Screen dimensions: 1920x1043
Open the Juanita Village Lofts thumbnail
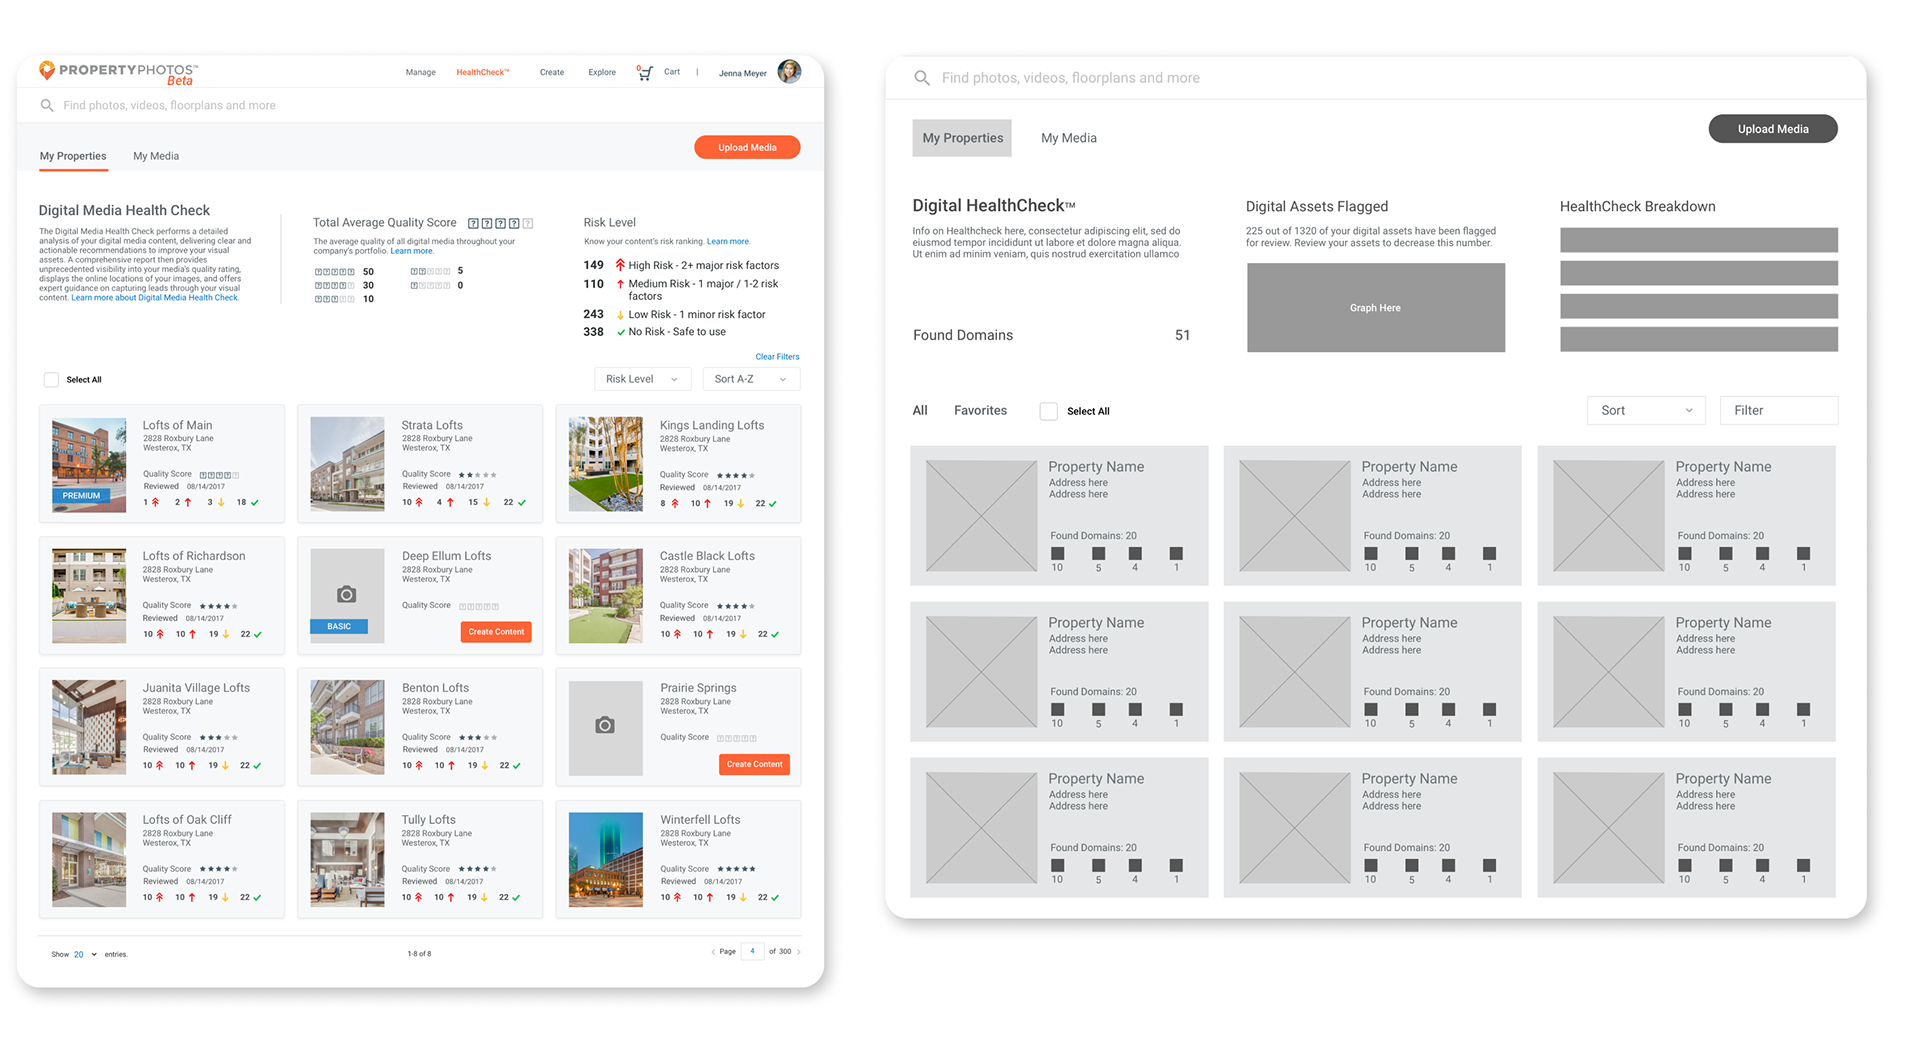click(x=89, y=728)
